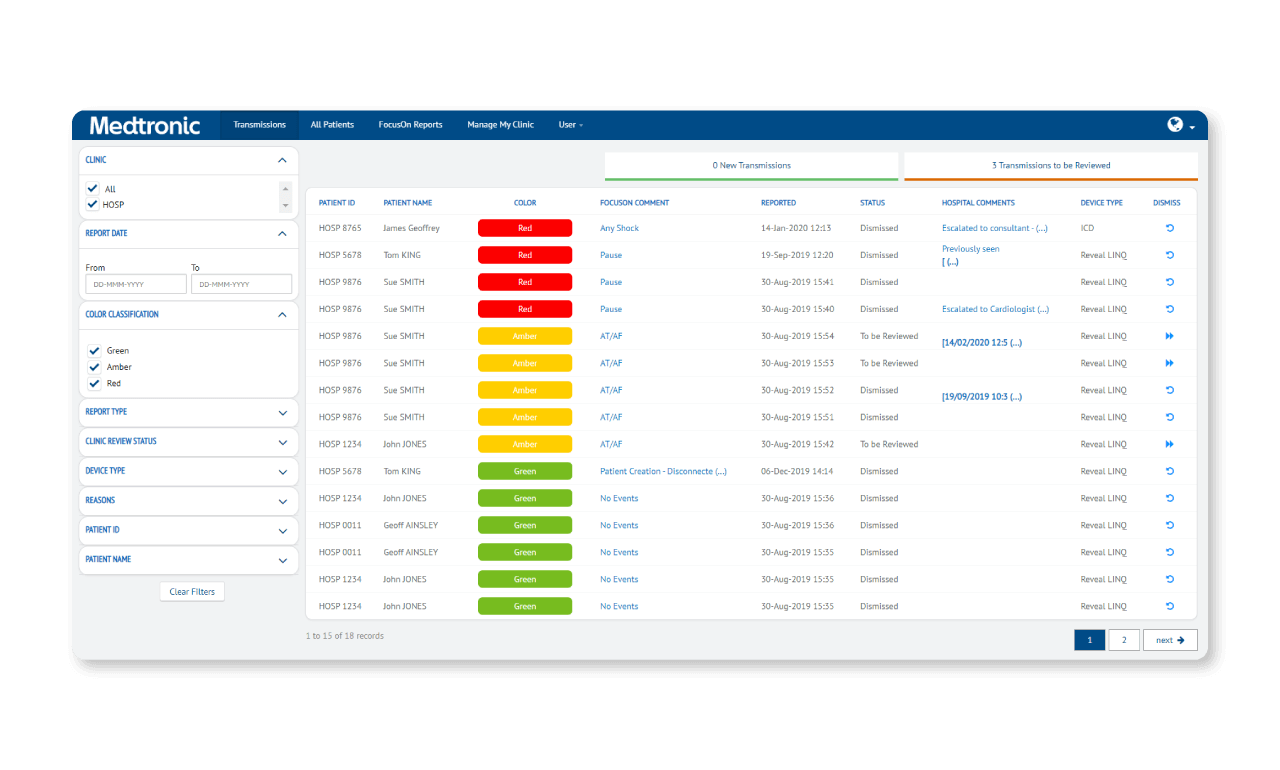Click undo dismiss icon on Geoff AINSLEY row
The height and width of the screenshot is (770, 1280).
(1169, 524)
